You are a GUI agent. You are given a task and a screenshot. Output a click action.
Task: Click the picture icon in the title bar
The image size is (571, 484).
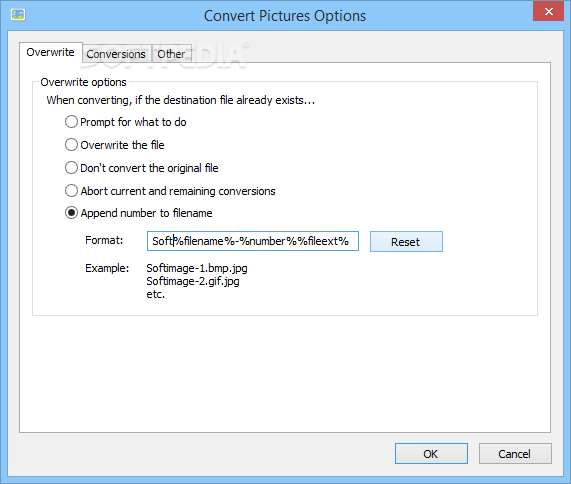[x=18, y=15]
